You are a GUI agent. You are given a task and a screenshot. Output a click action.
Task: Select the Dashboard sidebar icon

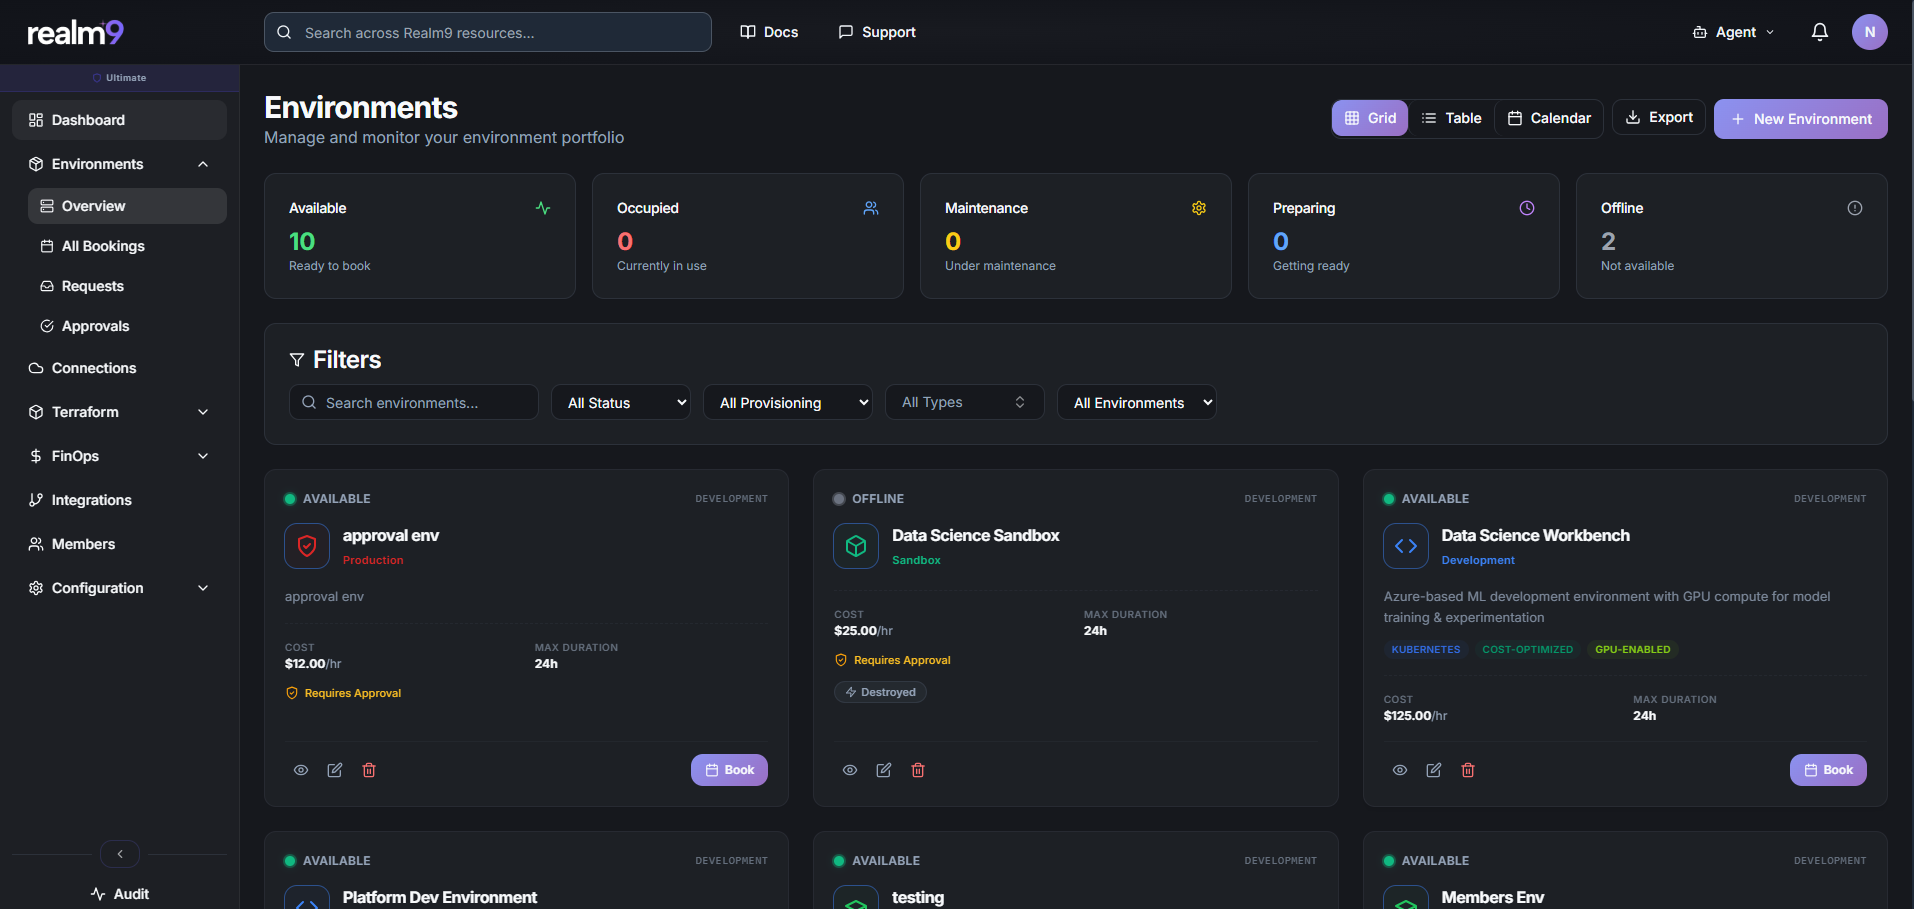(x=34, y=119)
